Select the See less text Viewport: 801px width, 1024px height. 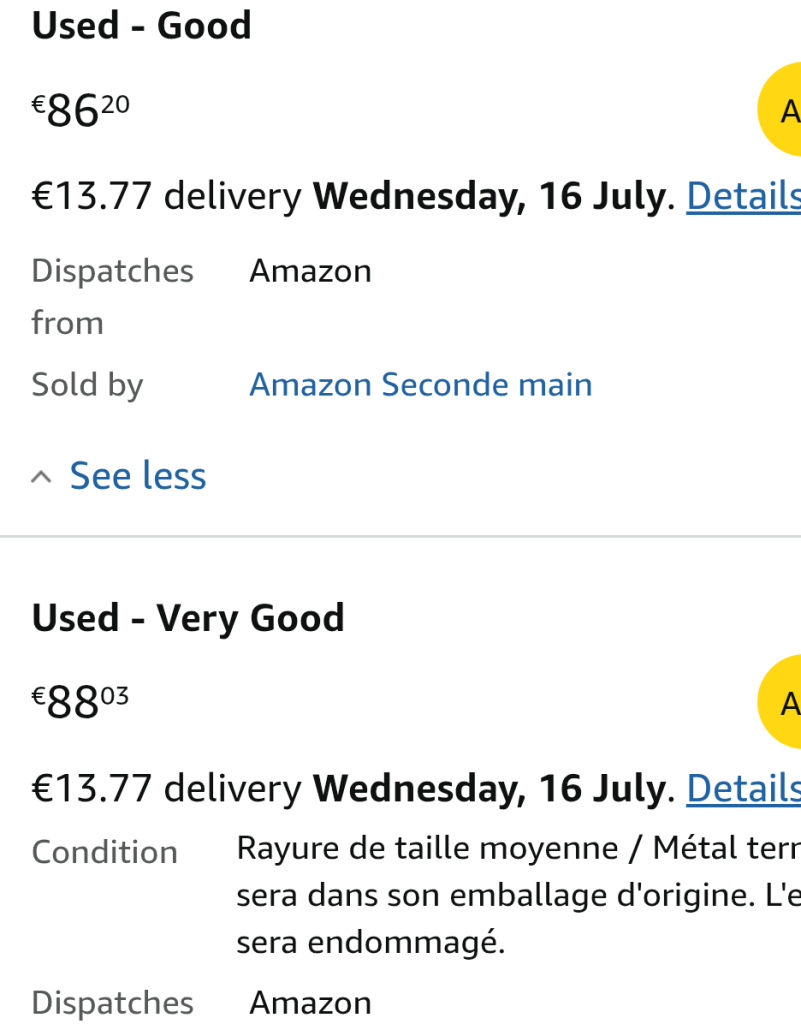coord(138,475)
